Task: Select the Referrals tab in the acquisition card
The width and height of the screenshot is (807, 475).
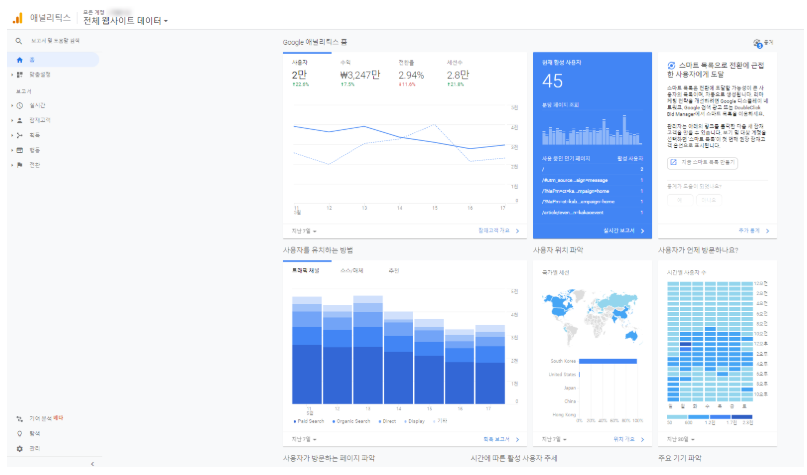Action: (x=393, y=271)
